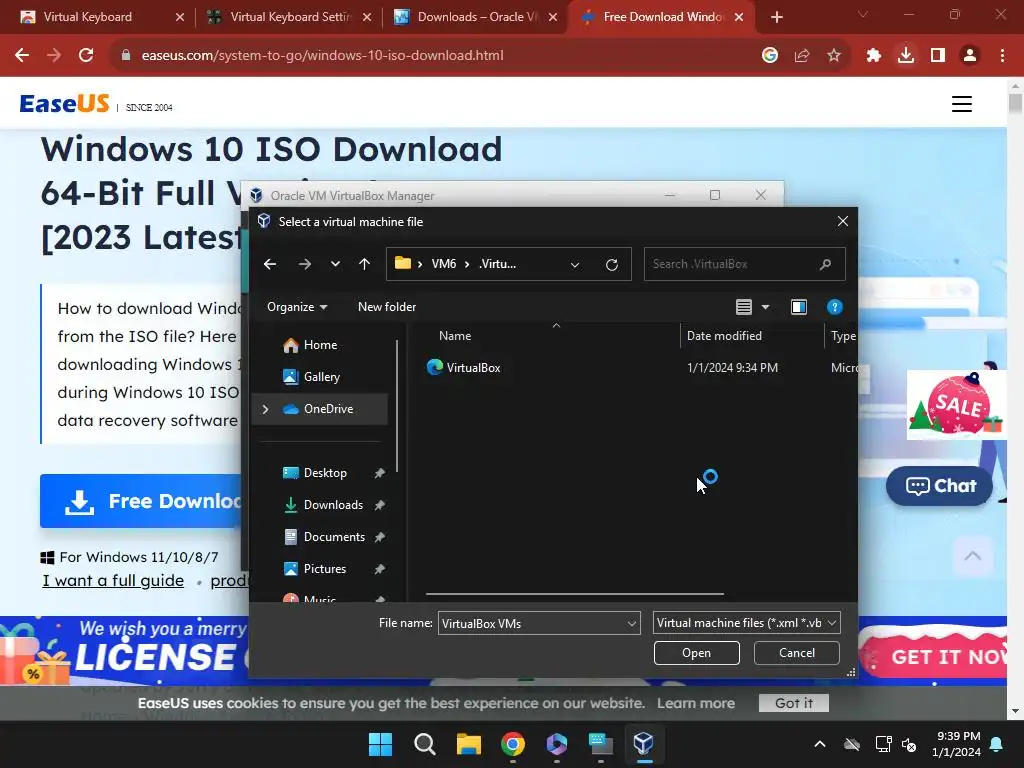Cancel the file selection dialog
The image size is (1024, 768).
coord(797,653)
